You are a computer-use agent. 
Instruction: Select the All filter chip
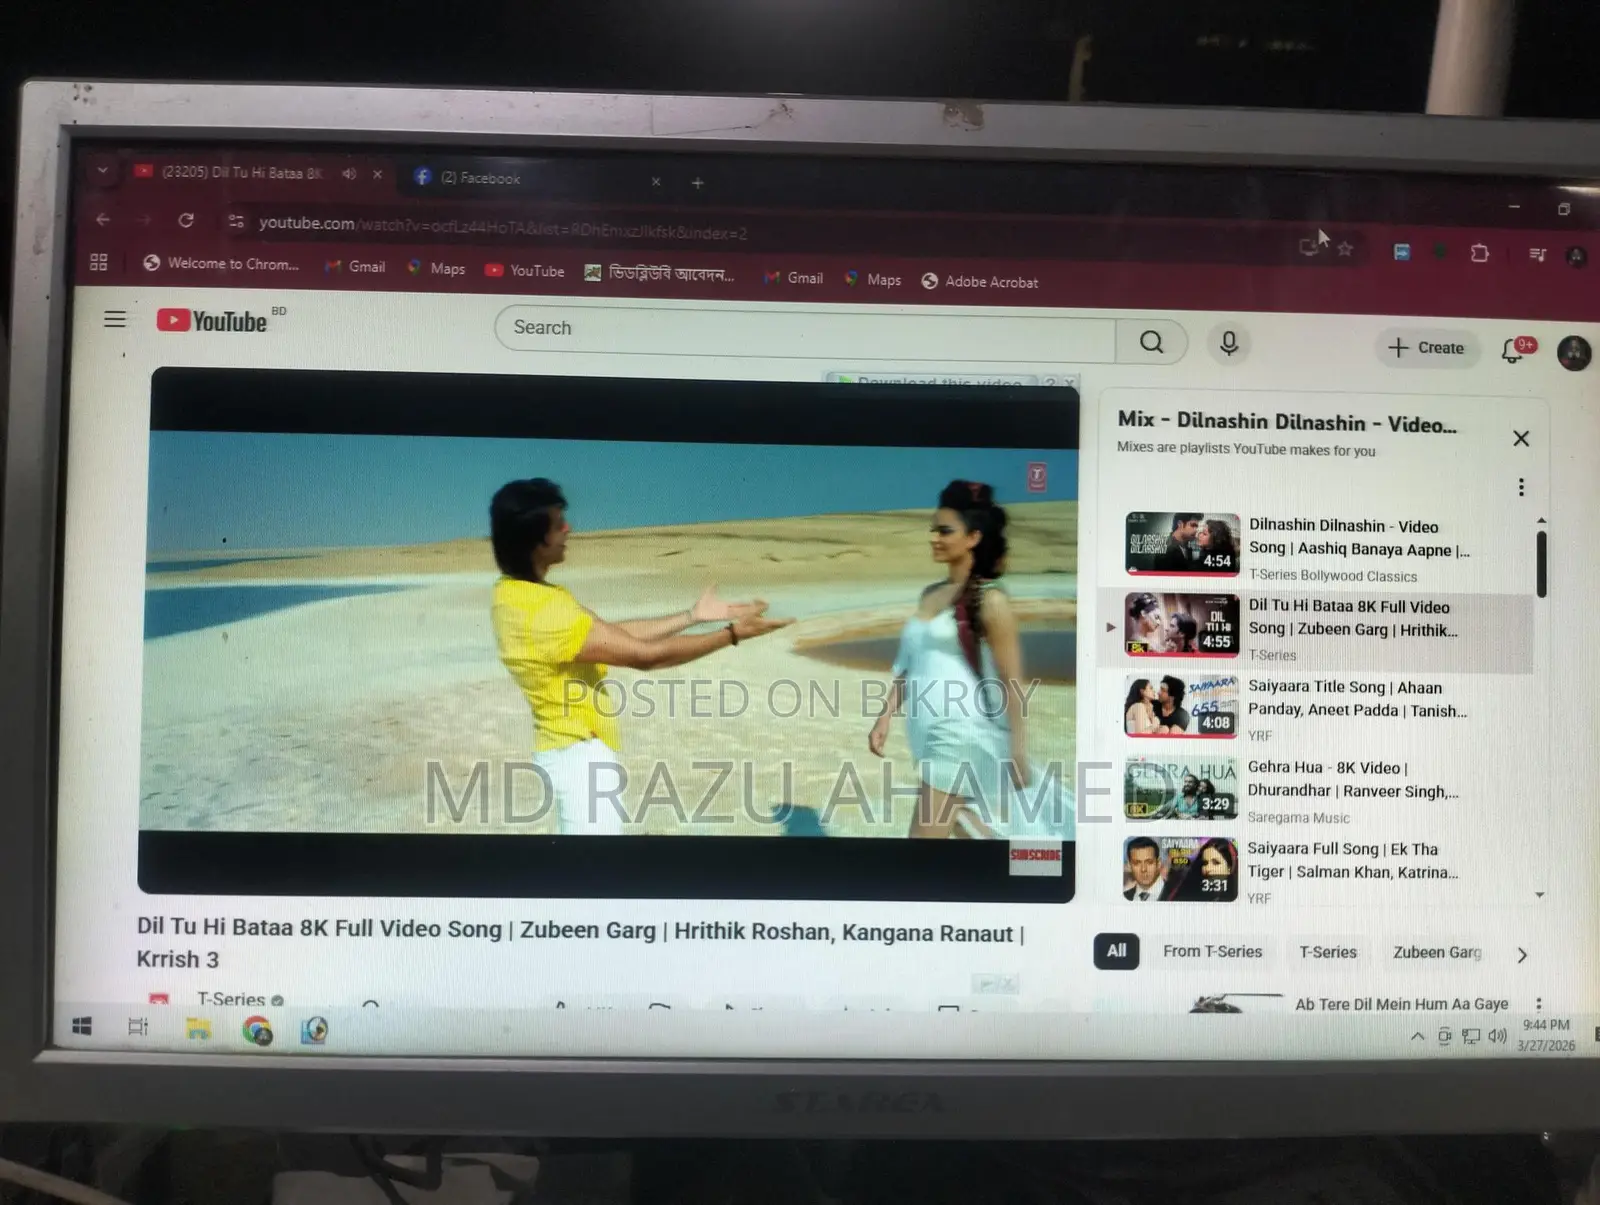(x=1116, y=951)
